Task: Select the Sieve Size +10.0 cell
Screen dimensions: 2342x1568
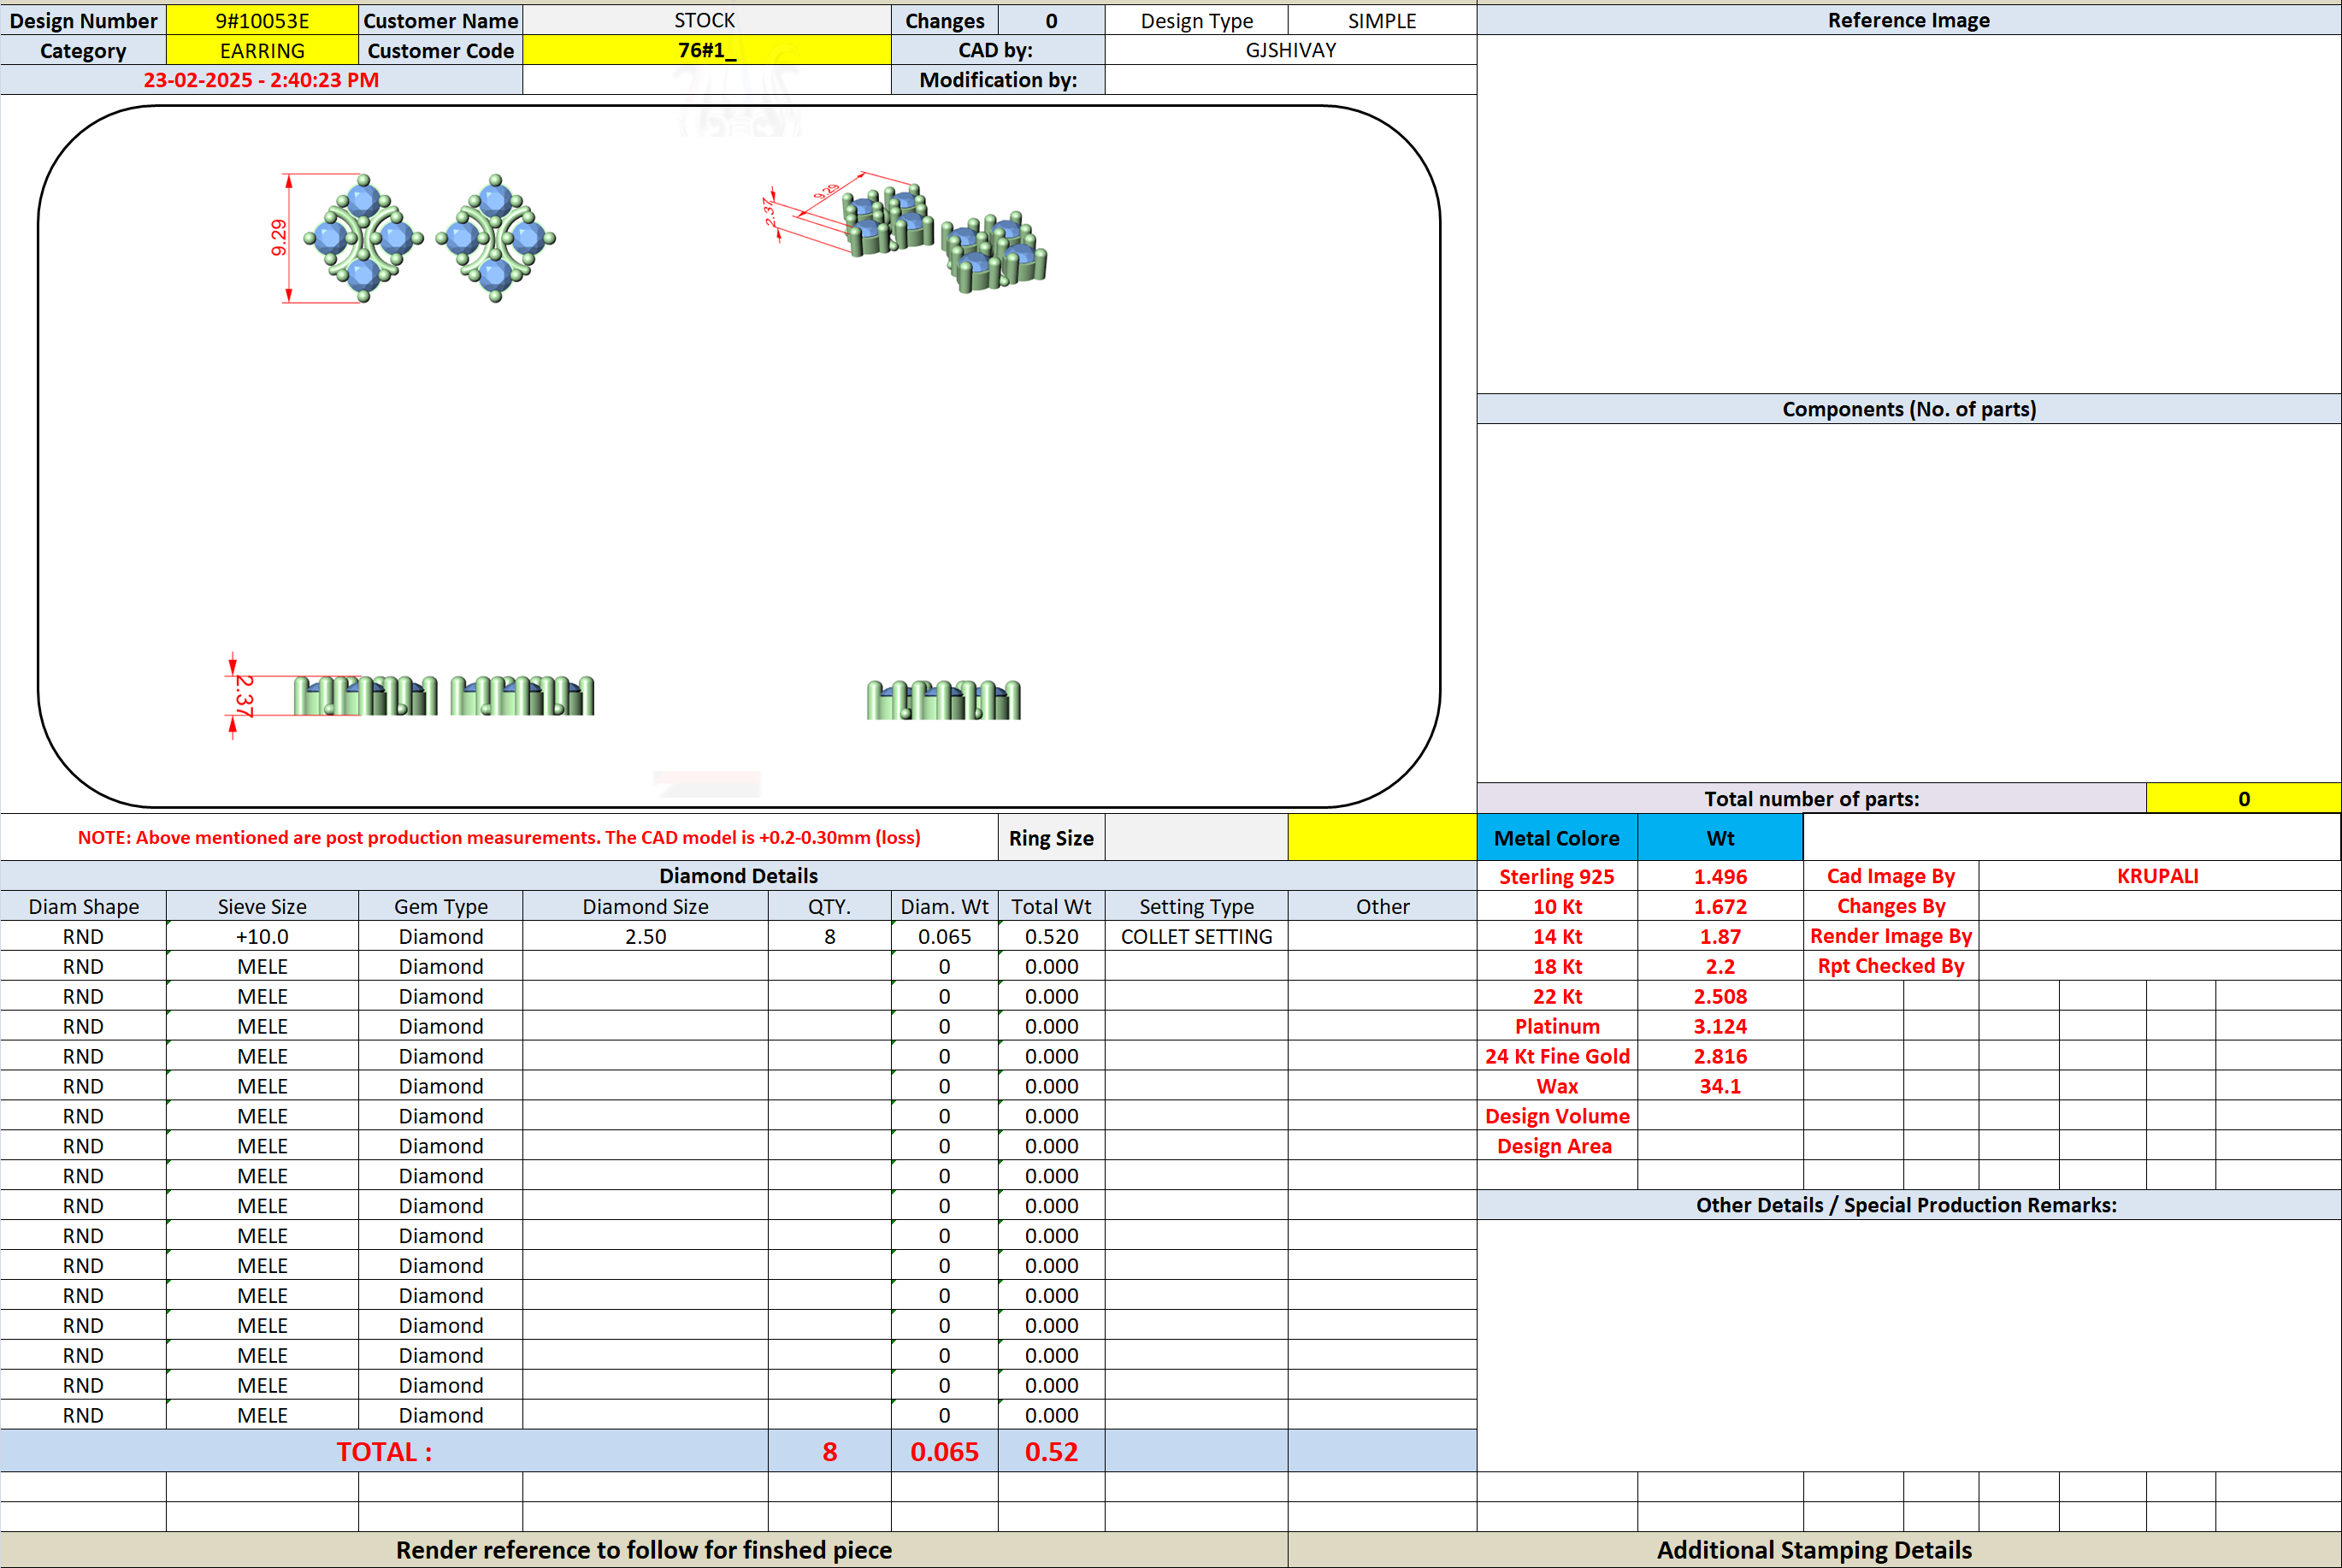Action: click(262, 936)
